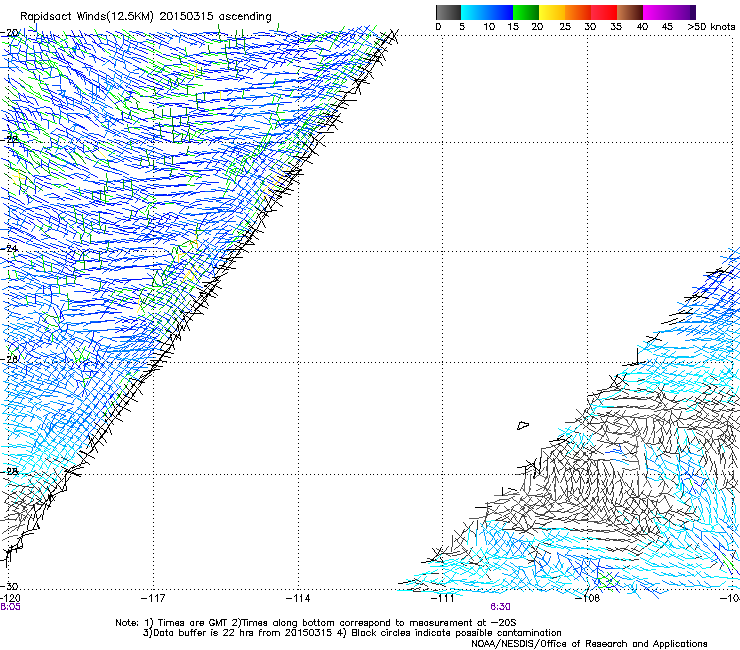Click the Rapidscat Winds 20150315 ascending title
Screen dimensions: 740x650
point(146,17)
